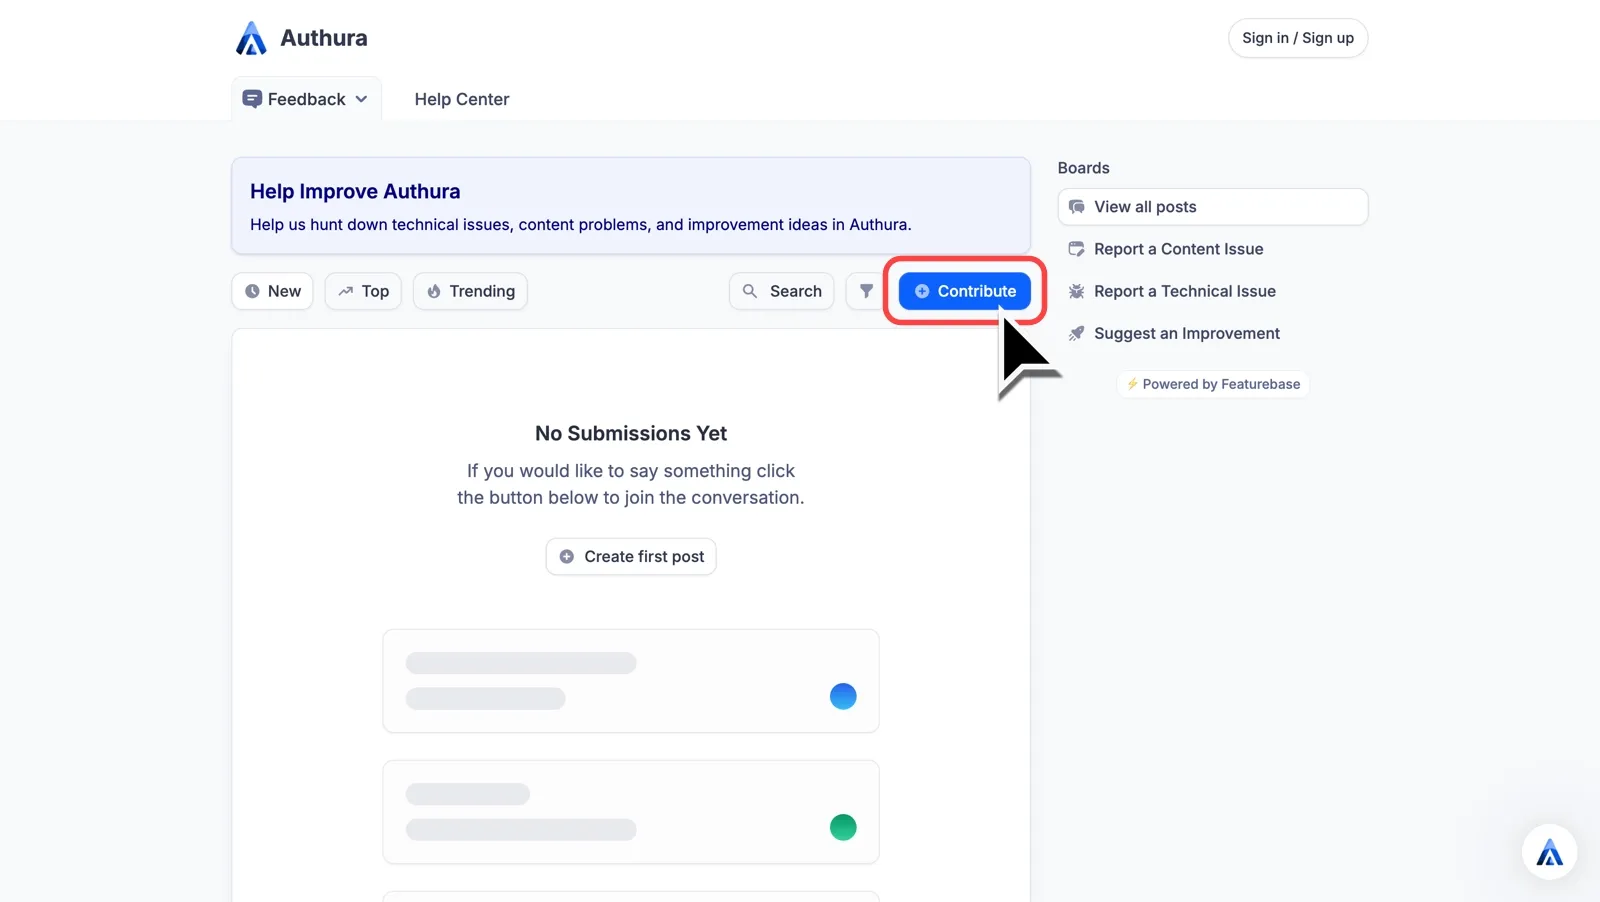Viewport: 1600px width, 902px height.
Task: Click the Boards sidebar heading
Action: click(x=1084, y=168)
